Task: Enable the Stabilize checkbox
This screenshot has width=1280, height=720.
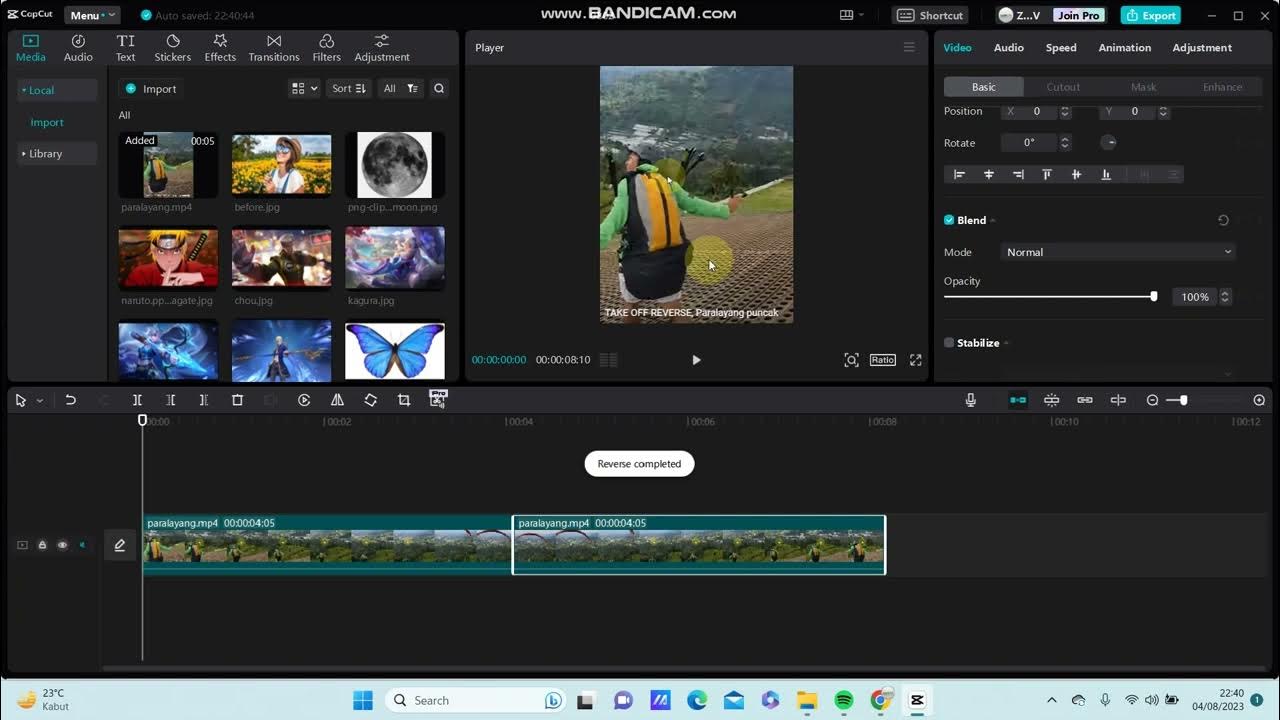Action: pyautogui.click(x=949, y=343)
